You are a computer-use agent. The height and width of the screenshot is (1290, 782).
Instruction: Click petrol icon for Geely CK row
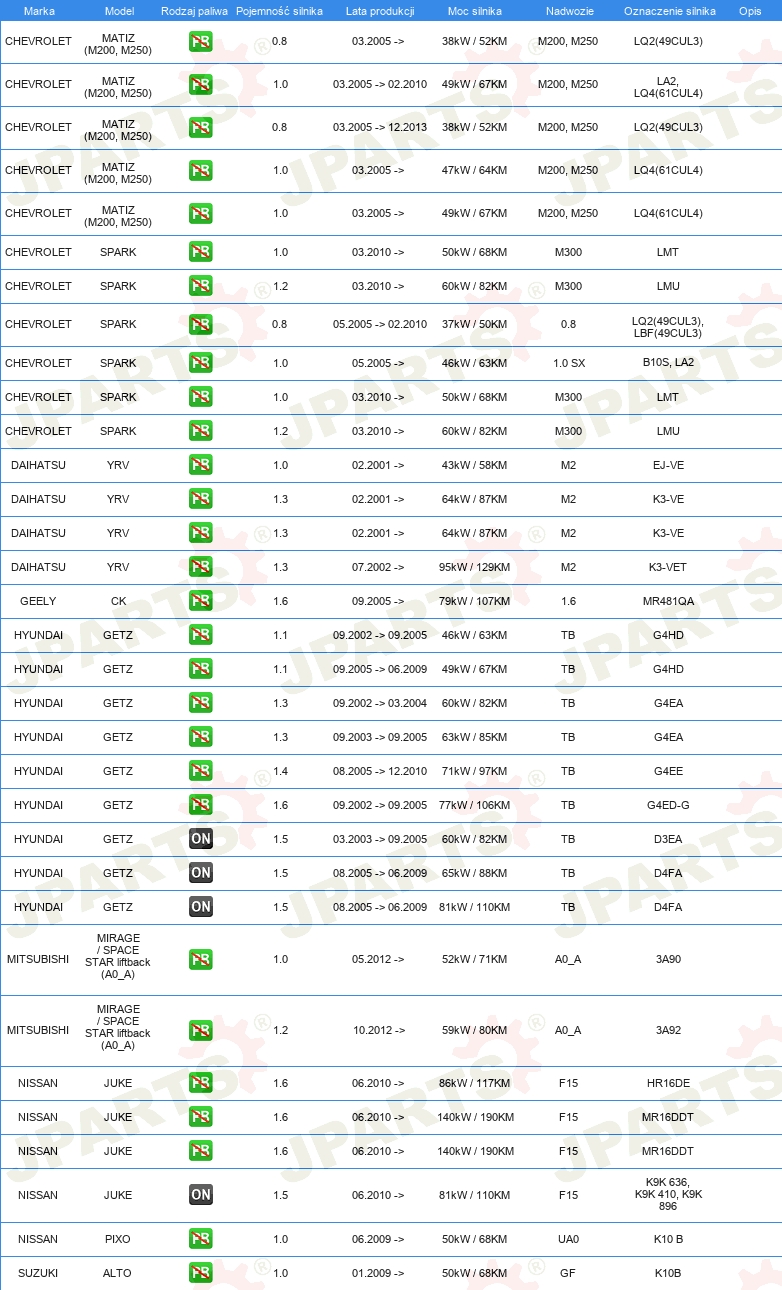[201, 601]
